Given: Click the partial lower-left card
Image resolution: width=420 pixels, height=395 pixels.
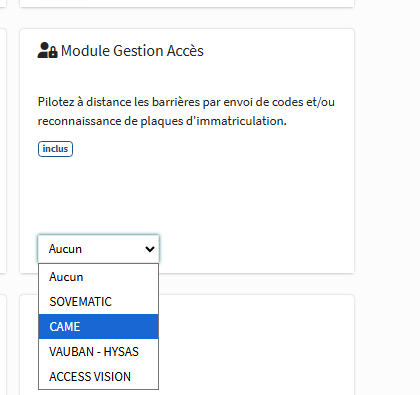Looking at the screenshot, I should coord(3,345).
